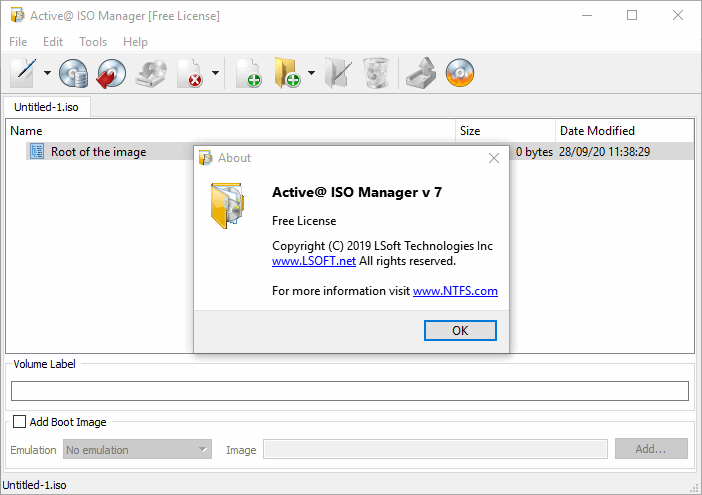
Task: Expand the arrow beside new ISO icon
Action: pos(47,73)
